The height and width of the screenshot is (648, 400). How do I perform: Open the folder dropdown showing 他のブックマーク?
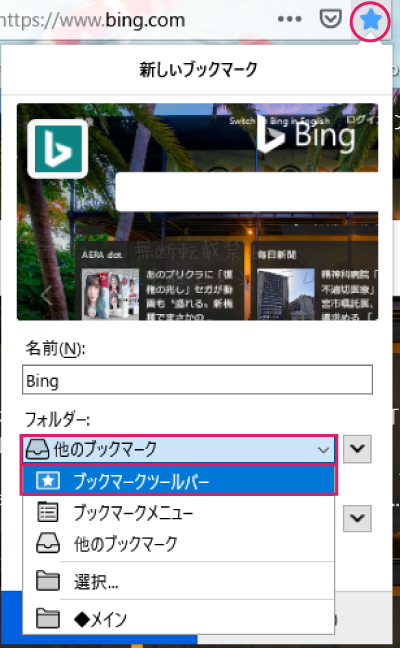point(179,449)
